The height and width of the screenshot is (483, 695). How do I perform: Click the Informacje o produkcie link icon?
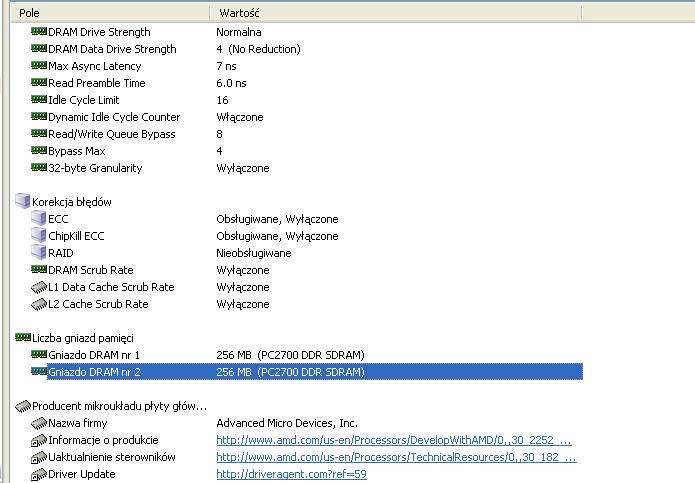coord(39,440)
